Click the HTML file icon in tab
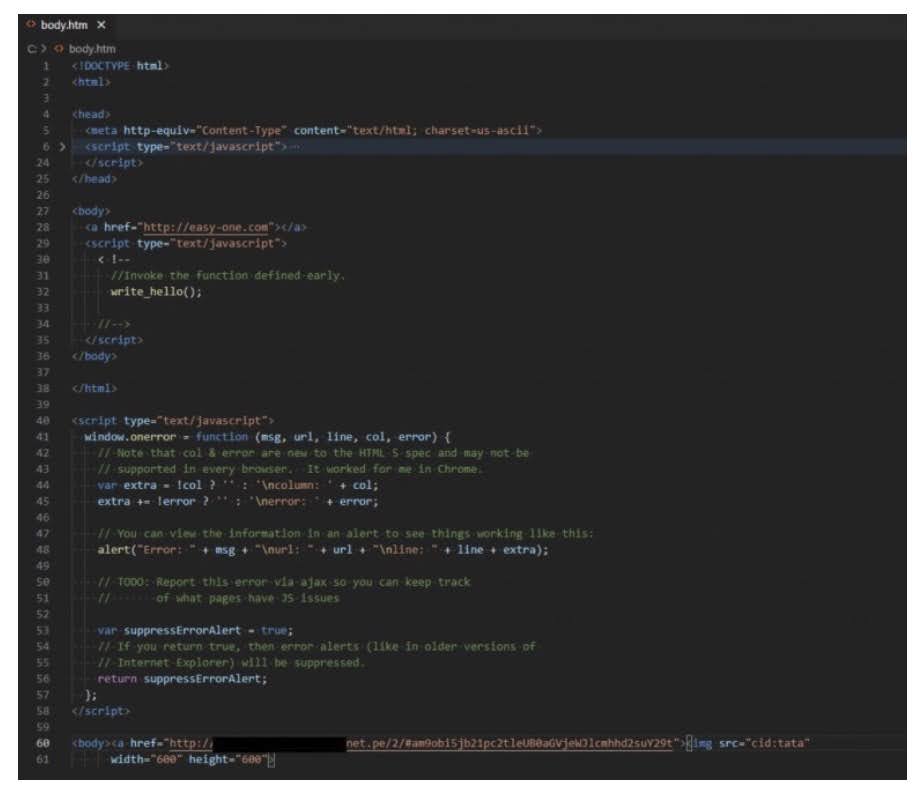Screen dimensions: 922x794 click(31, 25)
